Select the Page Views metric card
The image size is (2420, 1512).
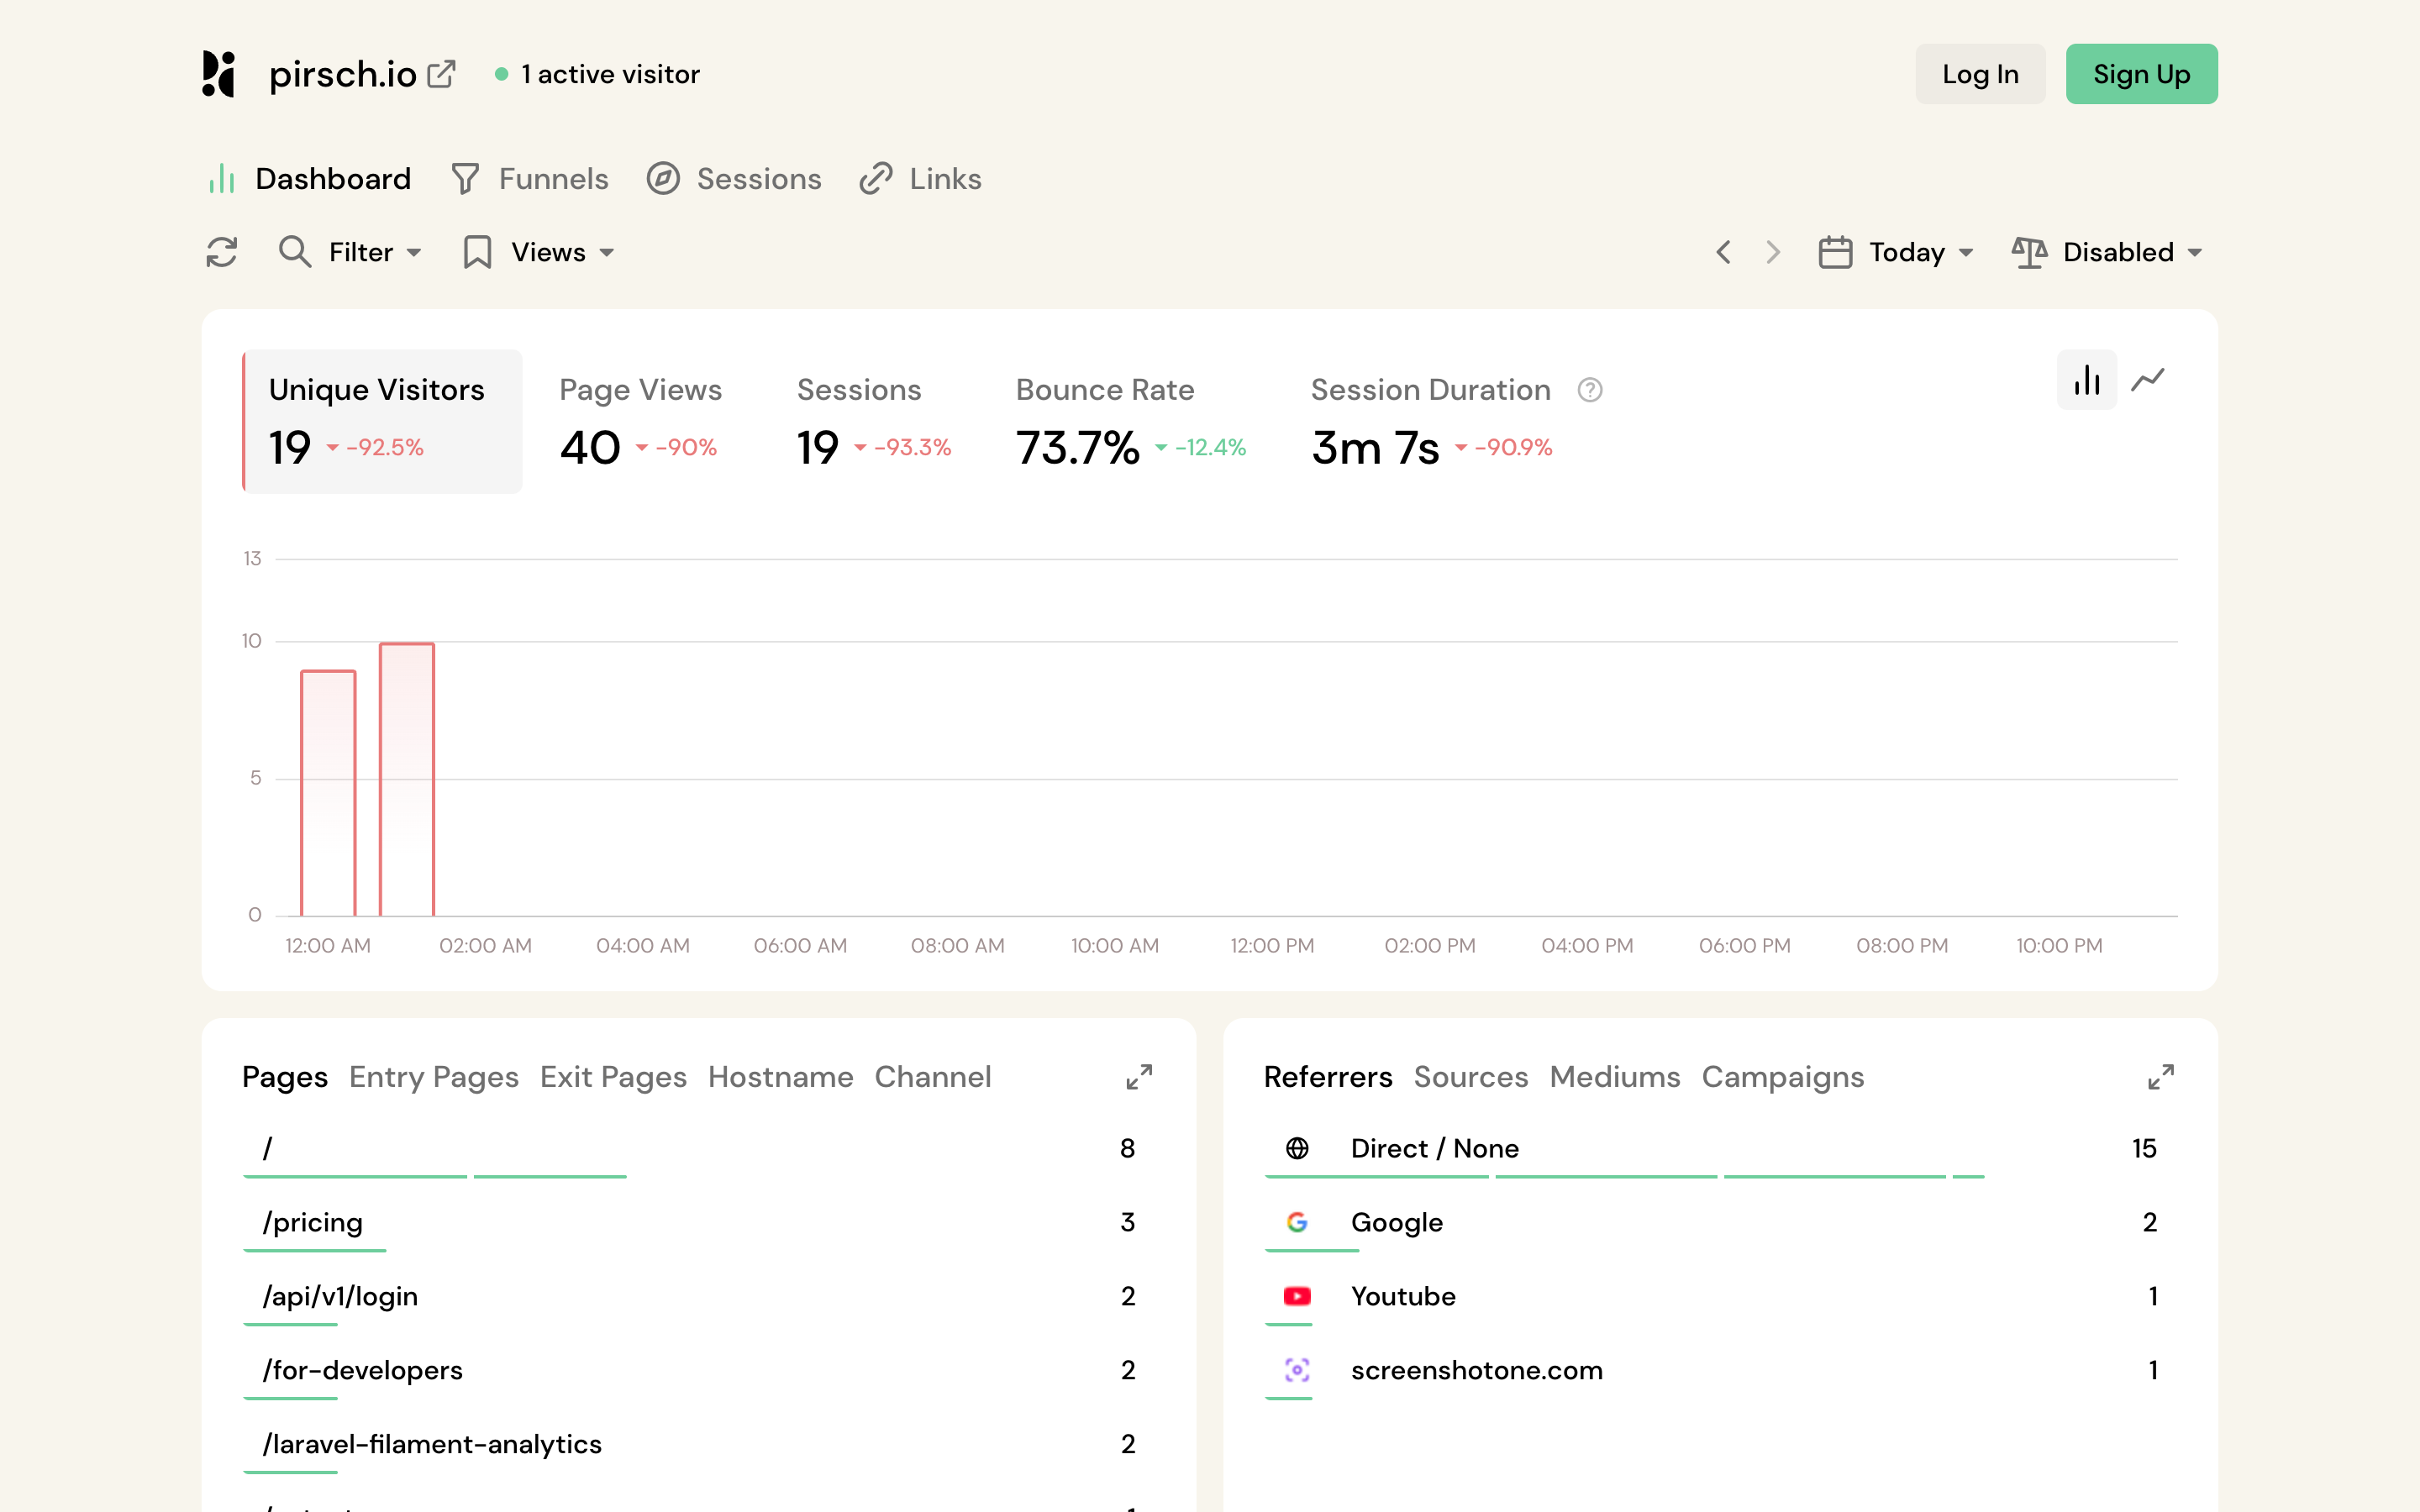click(640, 420)
